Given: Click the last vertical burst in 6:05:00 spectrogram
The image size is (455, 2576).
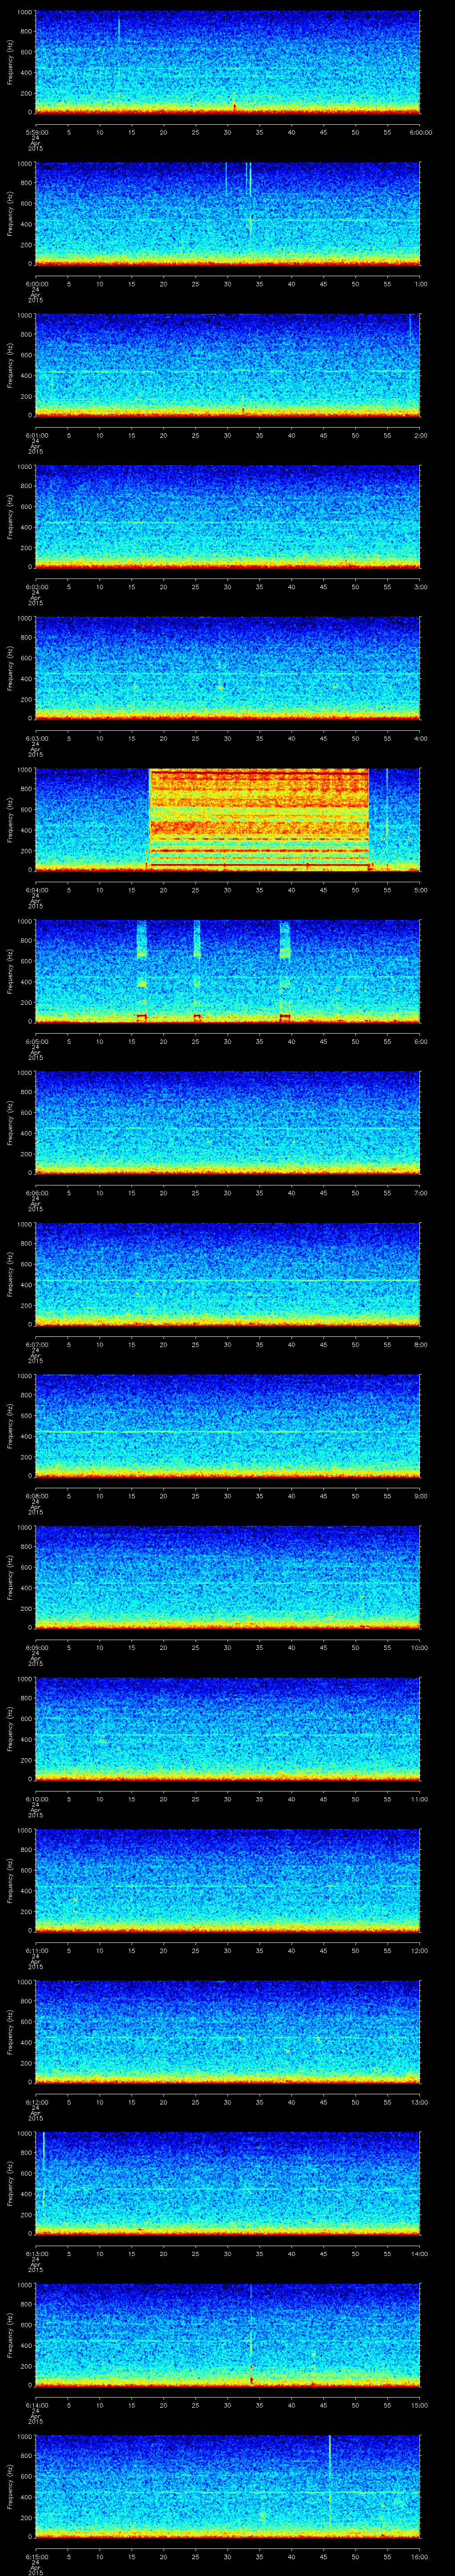Looking at the screenshot, I should (285, 970).
